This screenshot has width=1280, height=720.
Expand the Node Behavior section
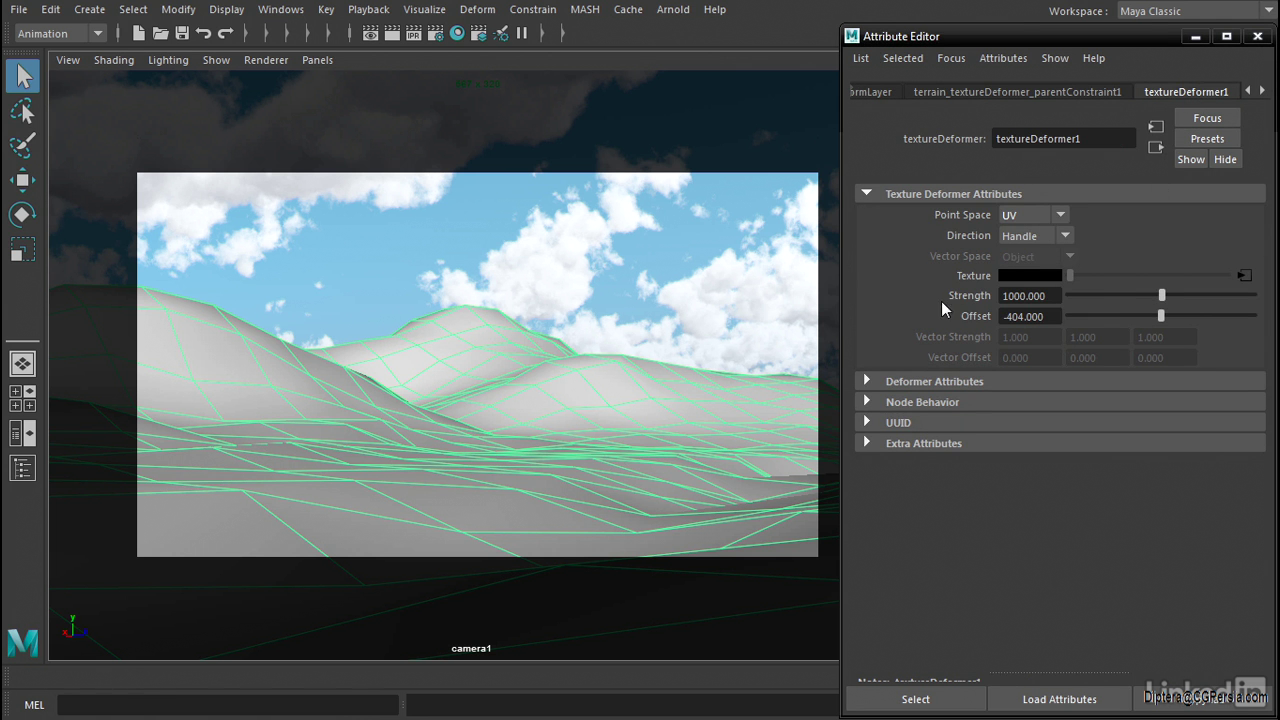(x=867, y=401)
